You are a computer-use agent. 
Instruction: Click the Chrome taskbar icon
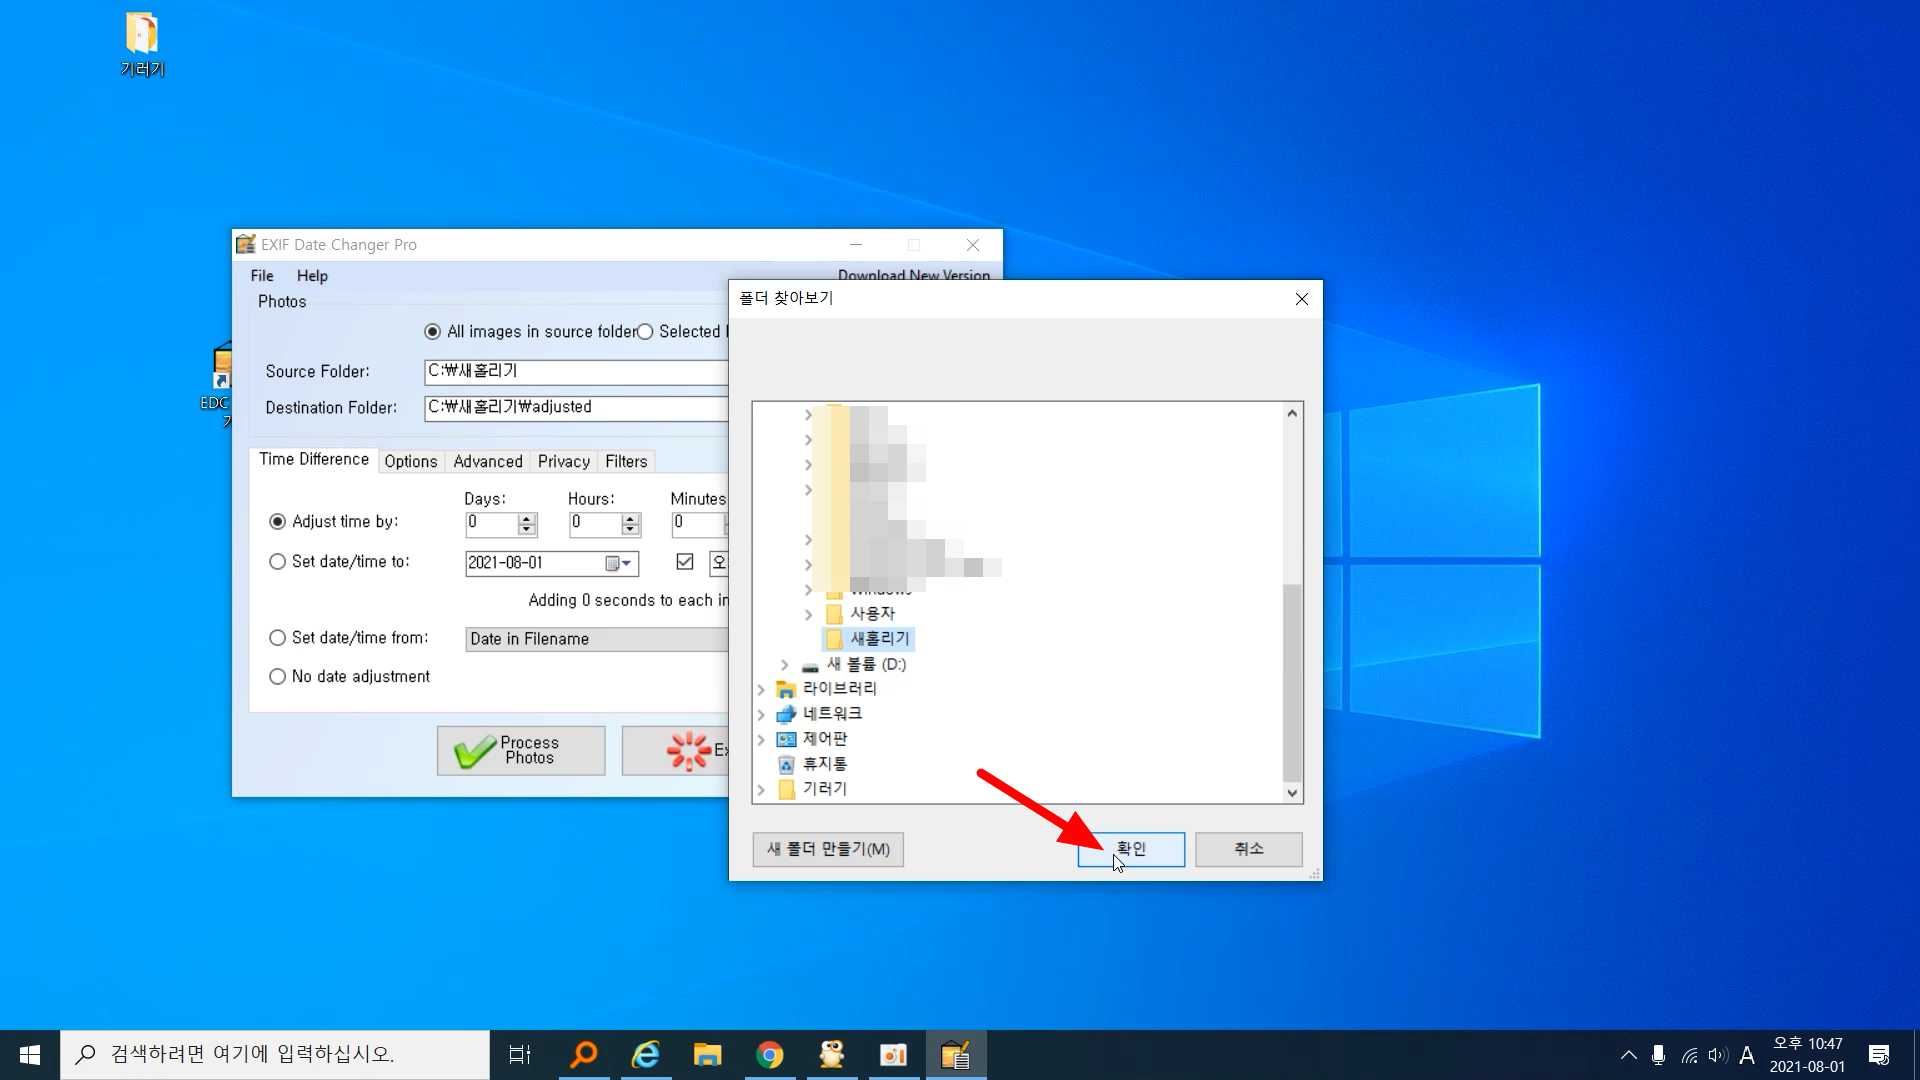click(x=769, y=1055)
